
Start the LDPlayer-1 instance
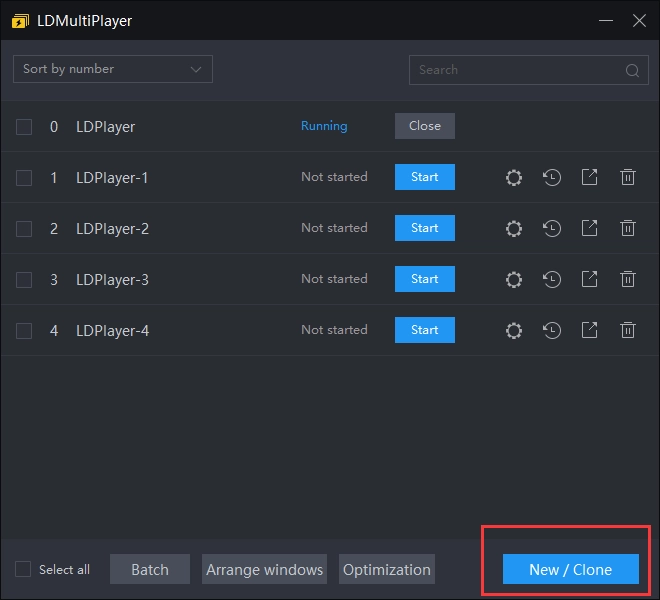tap(424, 177)
